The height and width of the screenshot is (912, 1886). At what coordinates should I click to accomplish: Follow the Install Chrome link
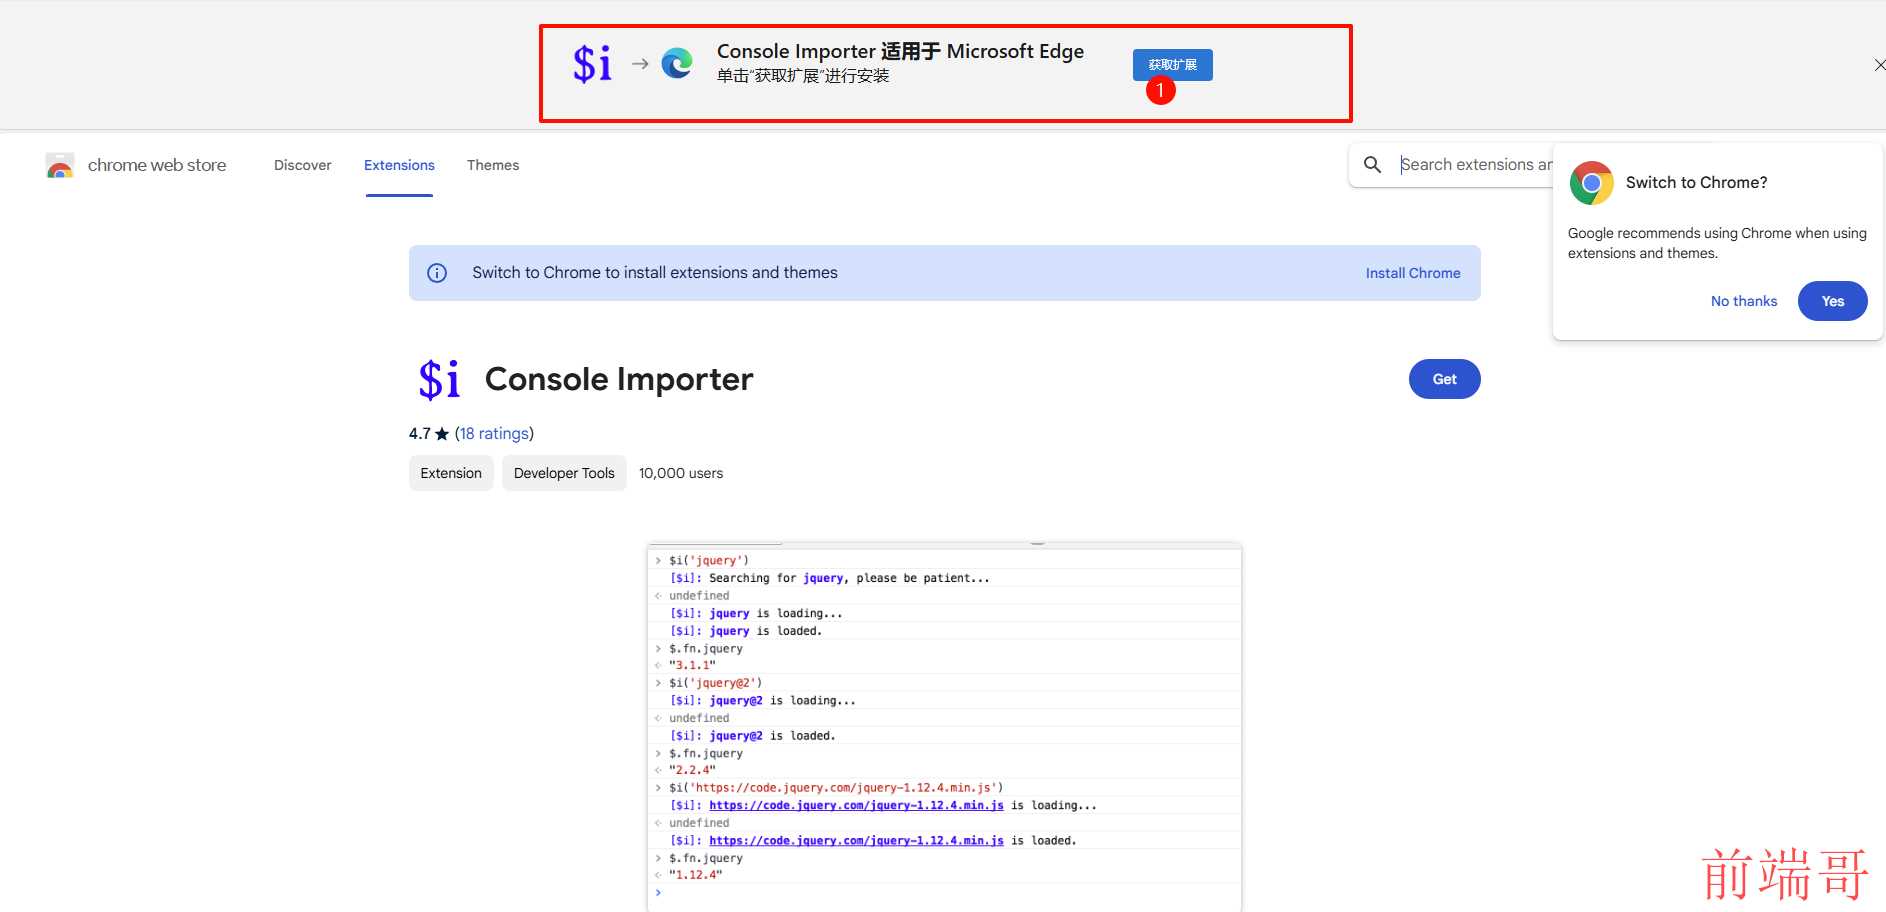pyautogui.click(x=1413, y=273)
